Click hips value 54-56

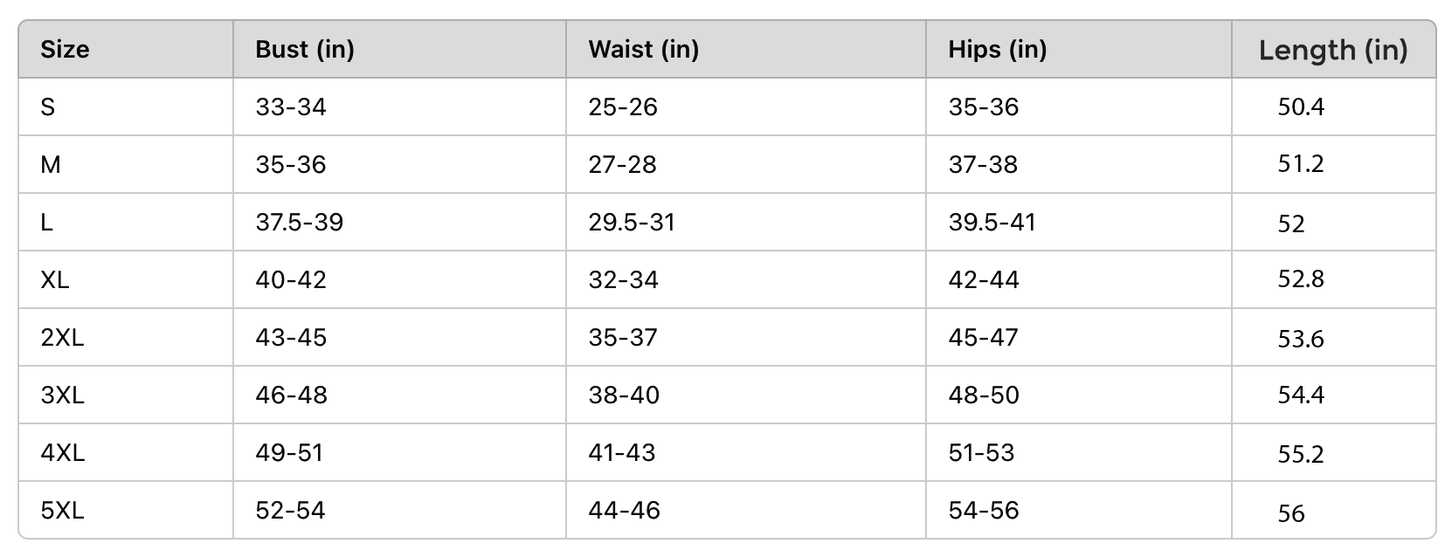(983, 510)
